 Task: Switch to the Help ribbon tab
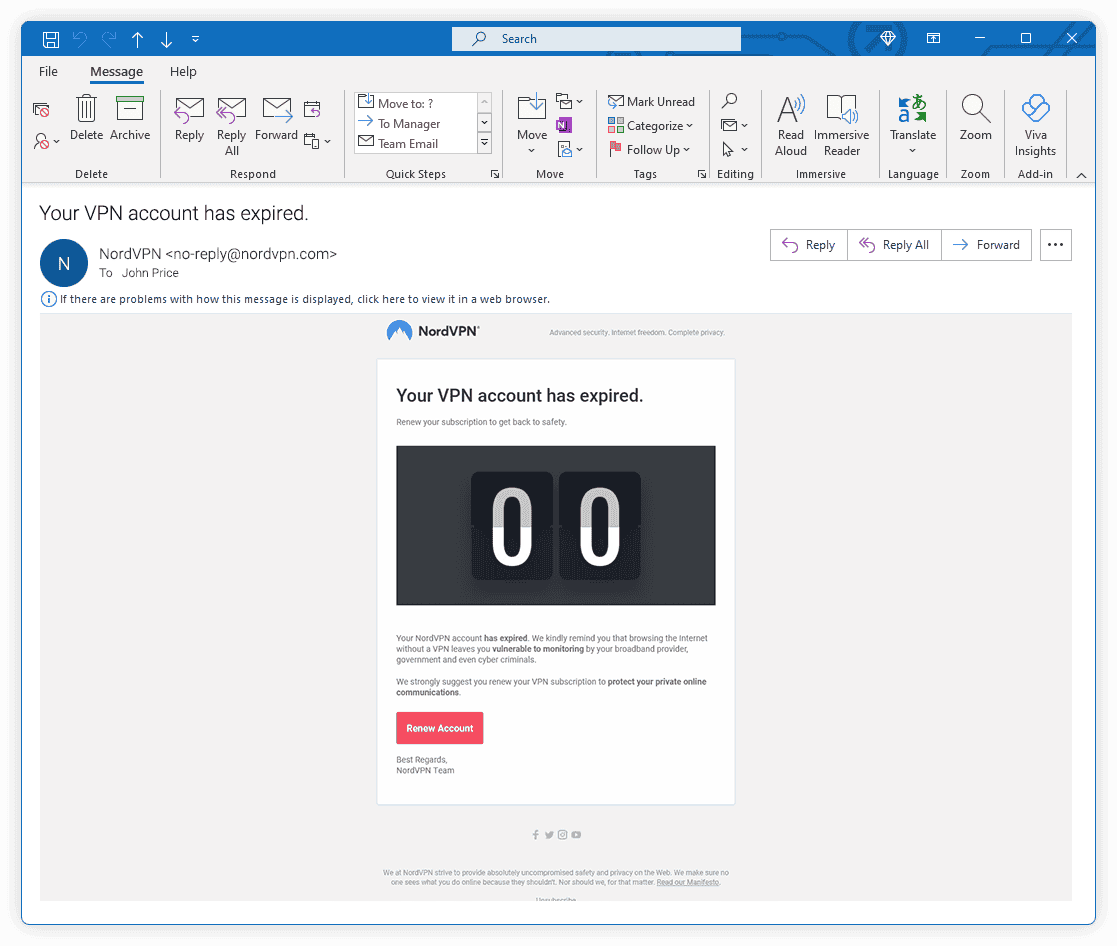[183, 72]
